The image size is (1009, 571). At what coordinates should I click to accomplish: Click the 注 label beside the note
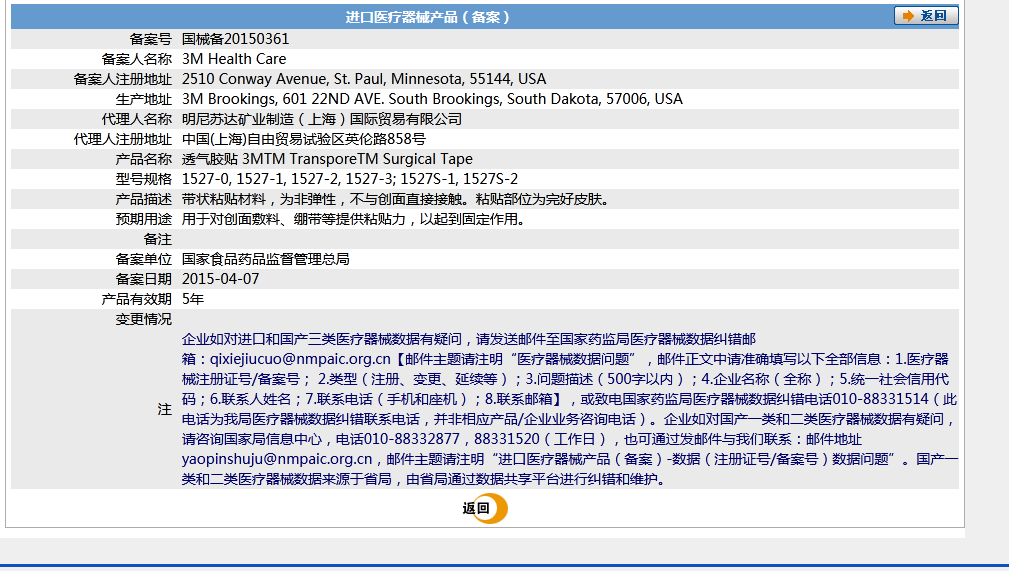pos(165,409)
